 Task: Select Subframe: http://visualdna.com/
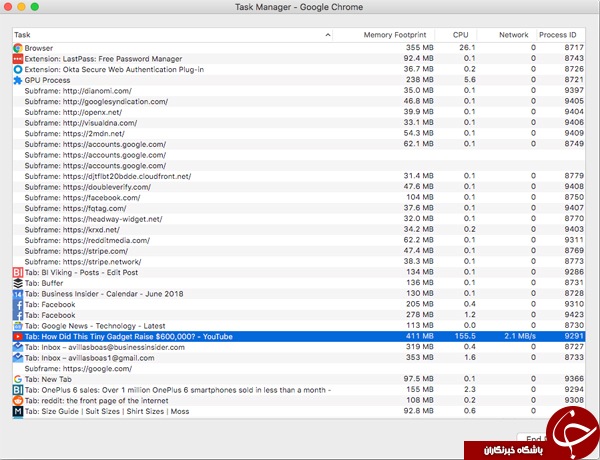pyautogui.click(x=298, y=123)
